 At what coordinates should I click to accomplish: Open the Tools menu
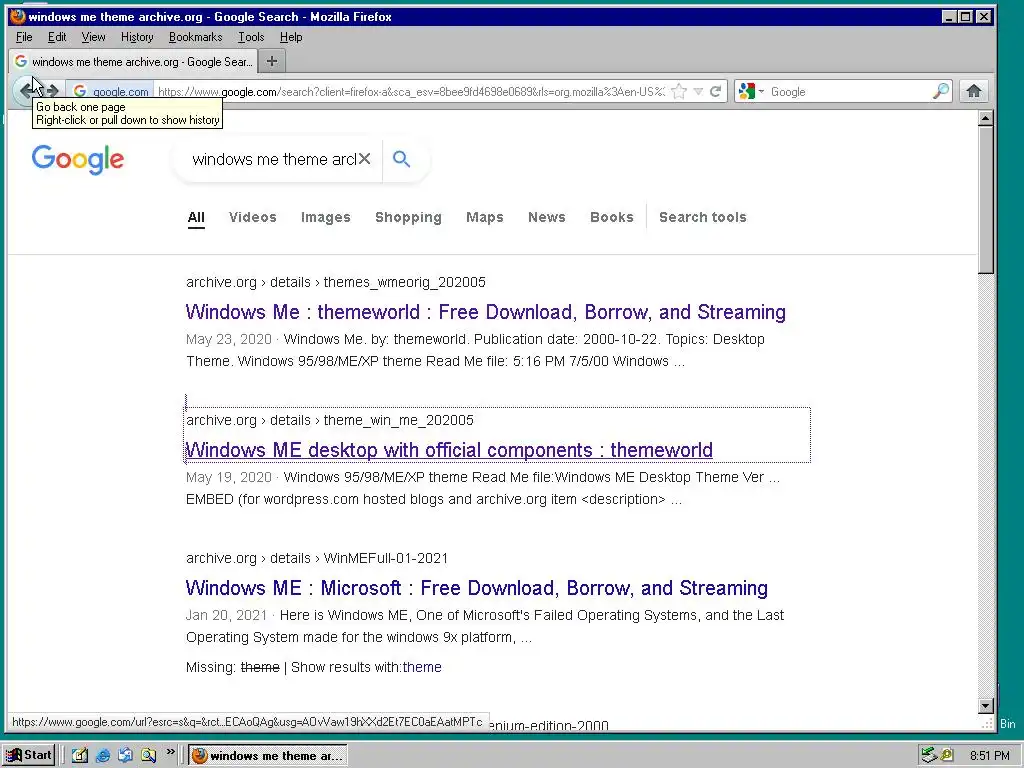(x=251, y=37)
